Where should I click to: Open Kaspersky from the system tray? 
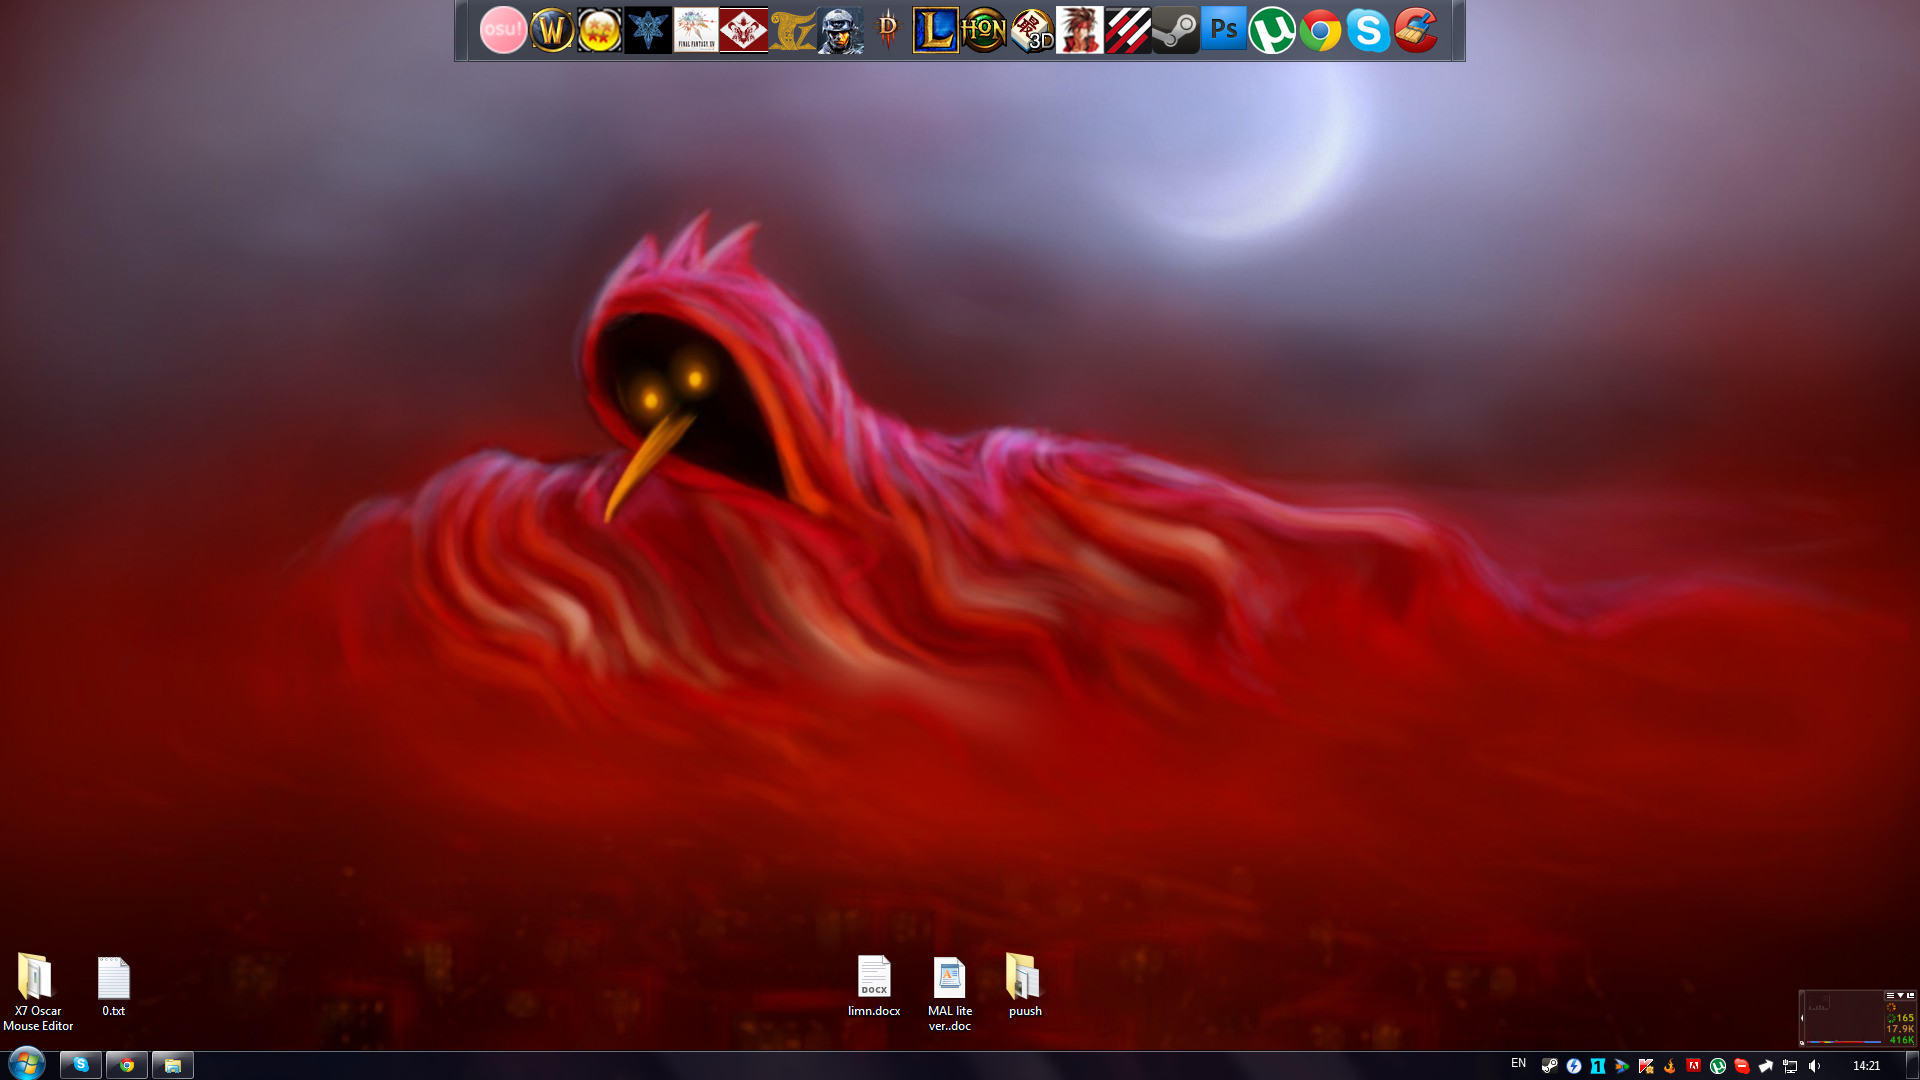[x=1646, y=1066]
